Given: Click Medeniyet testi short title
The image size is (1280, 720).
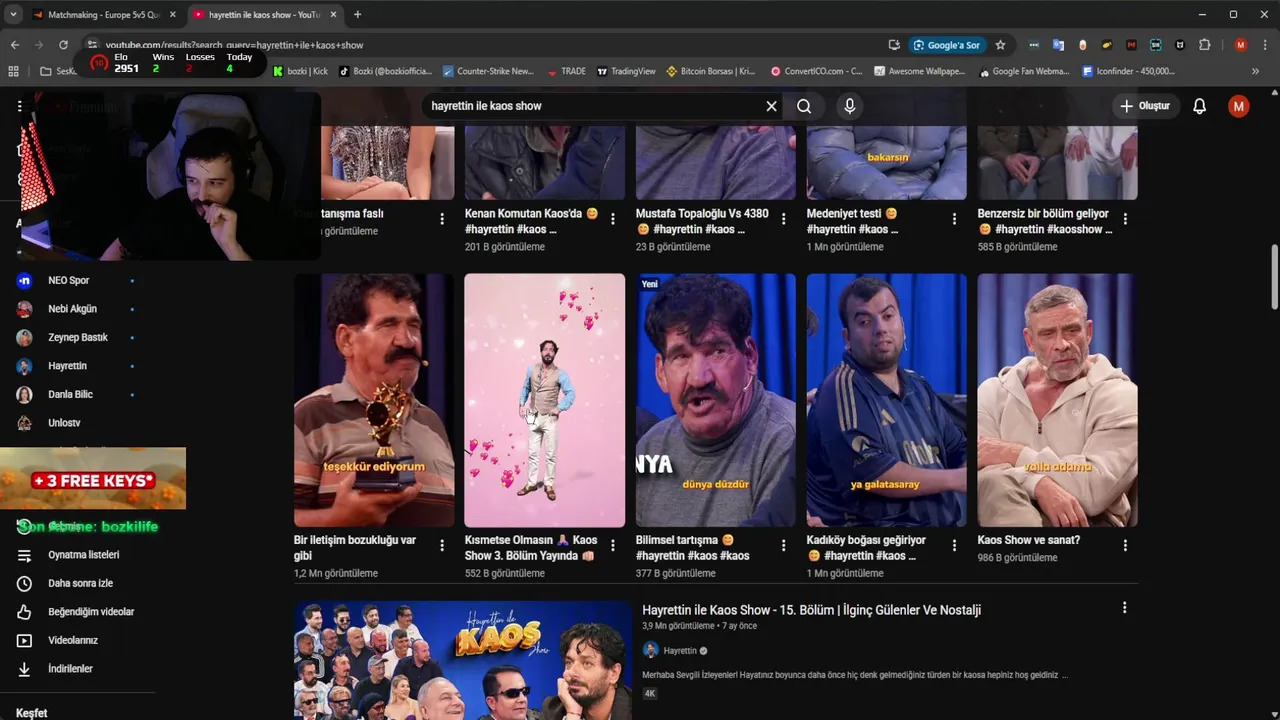Looking at the screenshot, I should click(x=852, y=221).
